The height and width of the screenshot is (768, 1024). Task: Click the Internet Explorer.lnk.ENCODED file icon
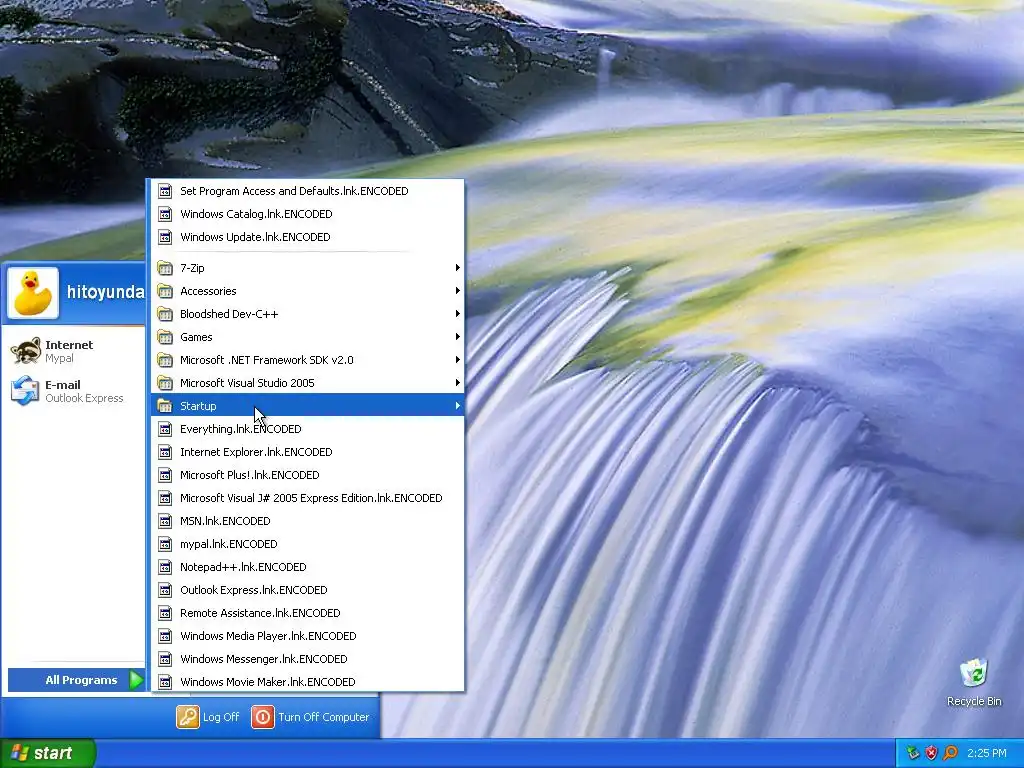165,452
